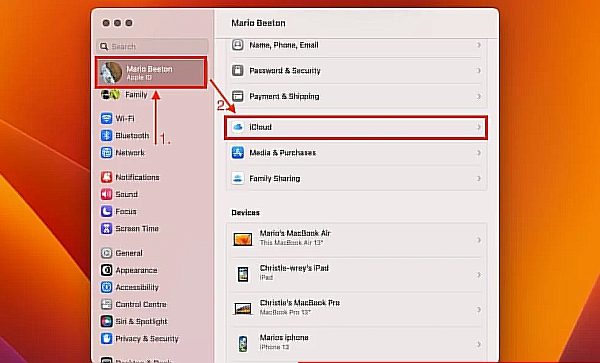Open Family Sharing label
This screenshot has width=600, height=363.
(x=275, y=178)
